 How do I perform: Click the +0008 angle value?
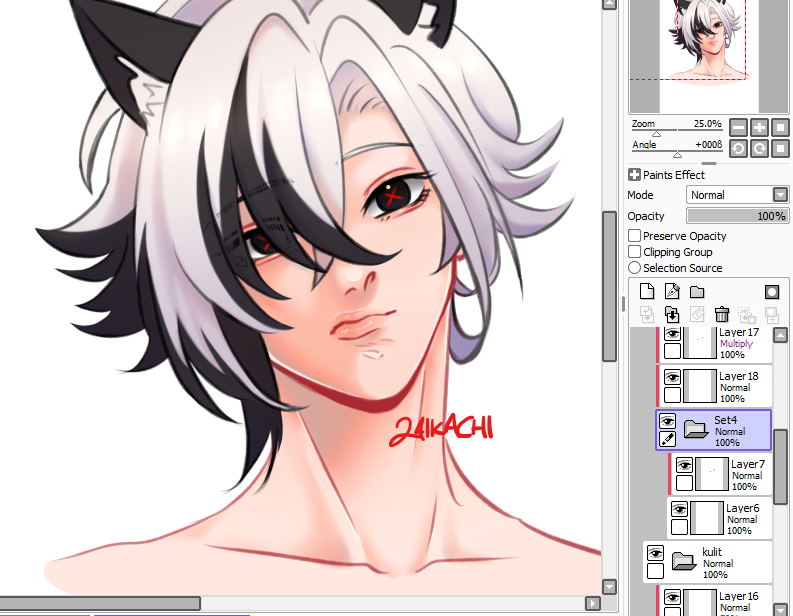click(709, 145)
